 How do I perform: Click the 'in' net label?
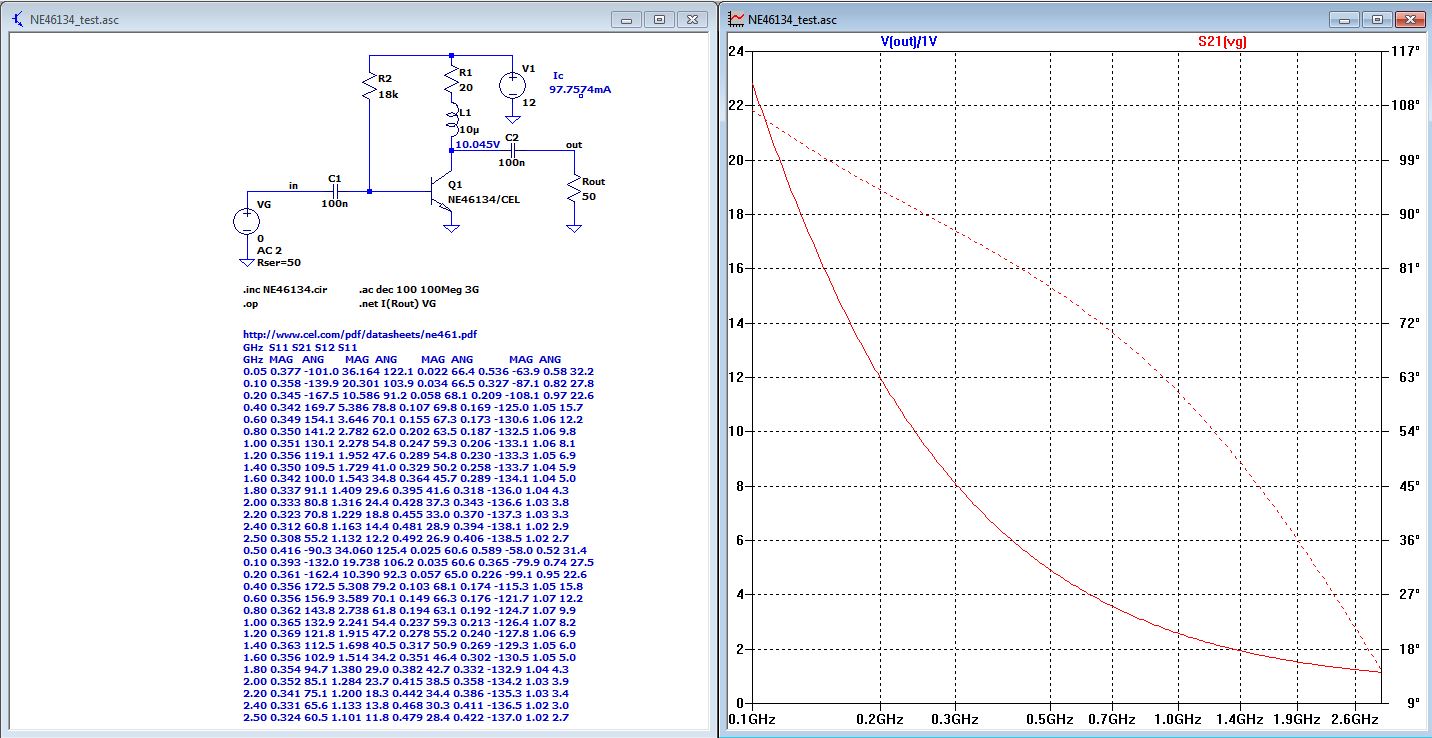(x=293, y=185)
